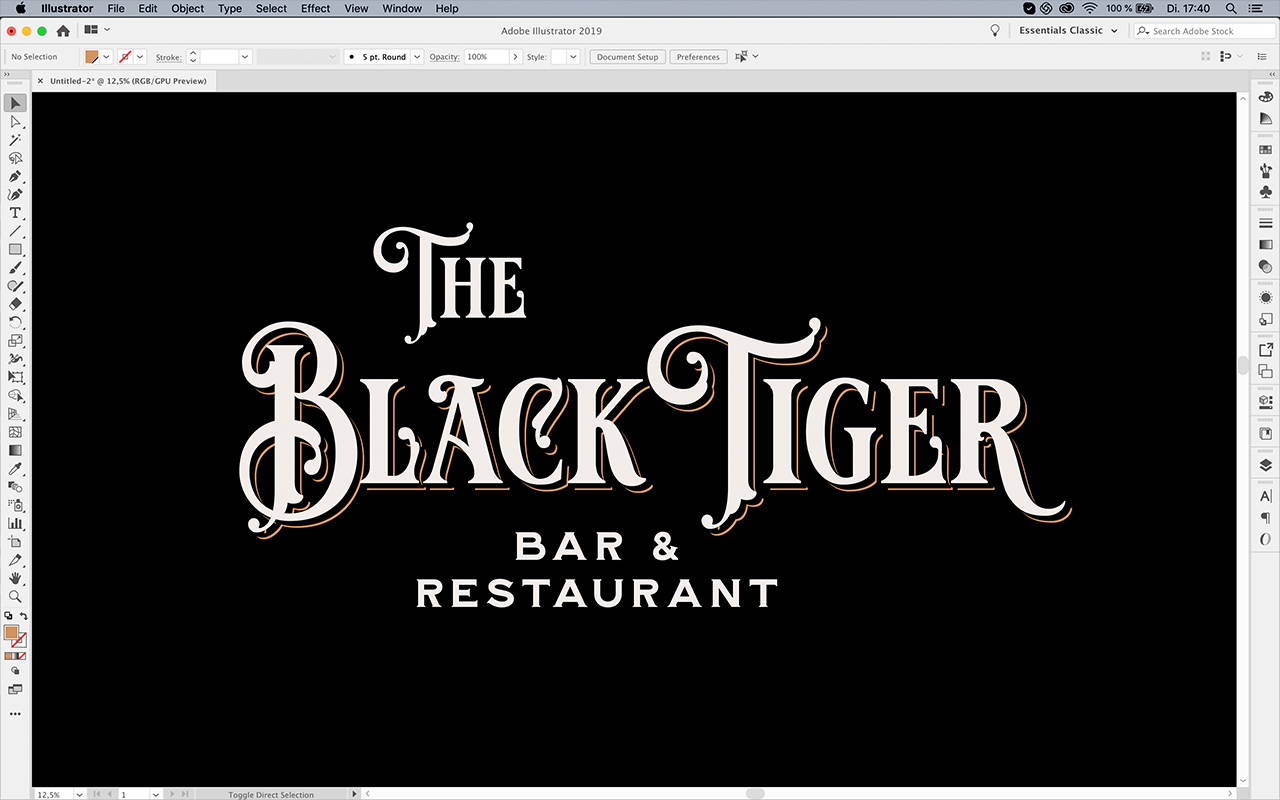Select the Pen tool
The width and height of the screenshot is (1280, 800).
point(15,176)
